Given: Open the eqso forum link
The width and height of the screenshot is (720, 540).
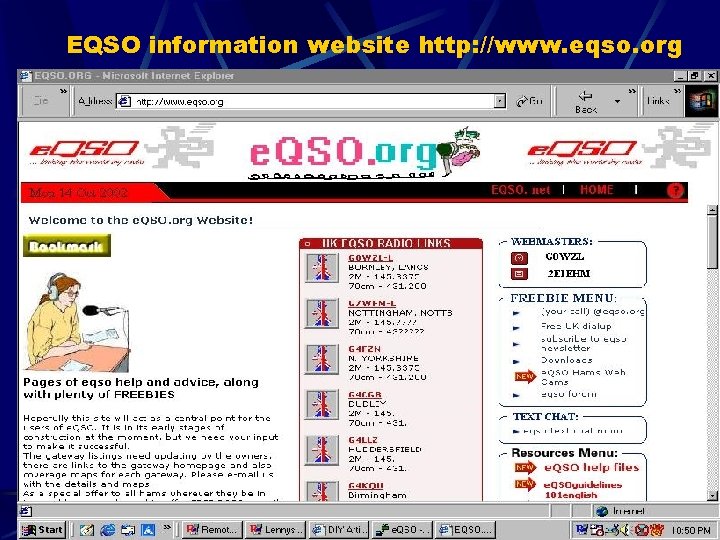Looking at the screenshot, I should [x=568, y=394].
